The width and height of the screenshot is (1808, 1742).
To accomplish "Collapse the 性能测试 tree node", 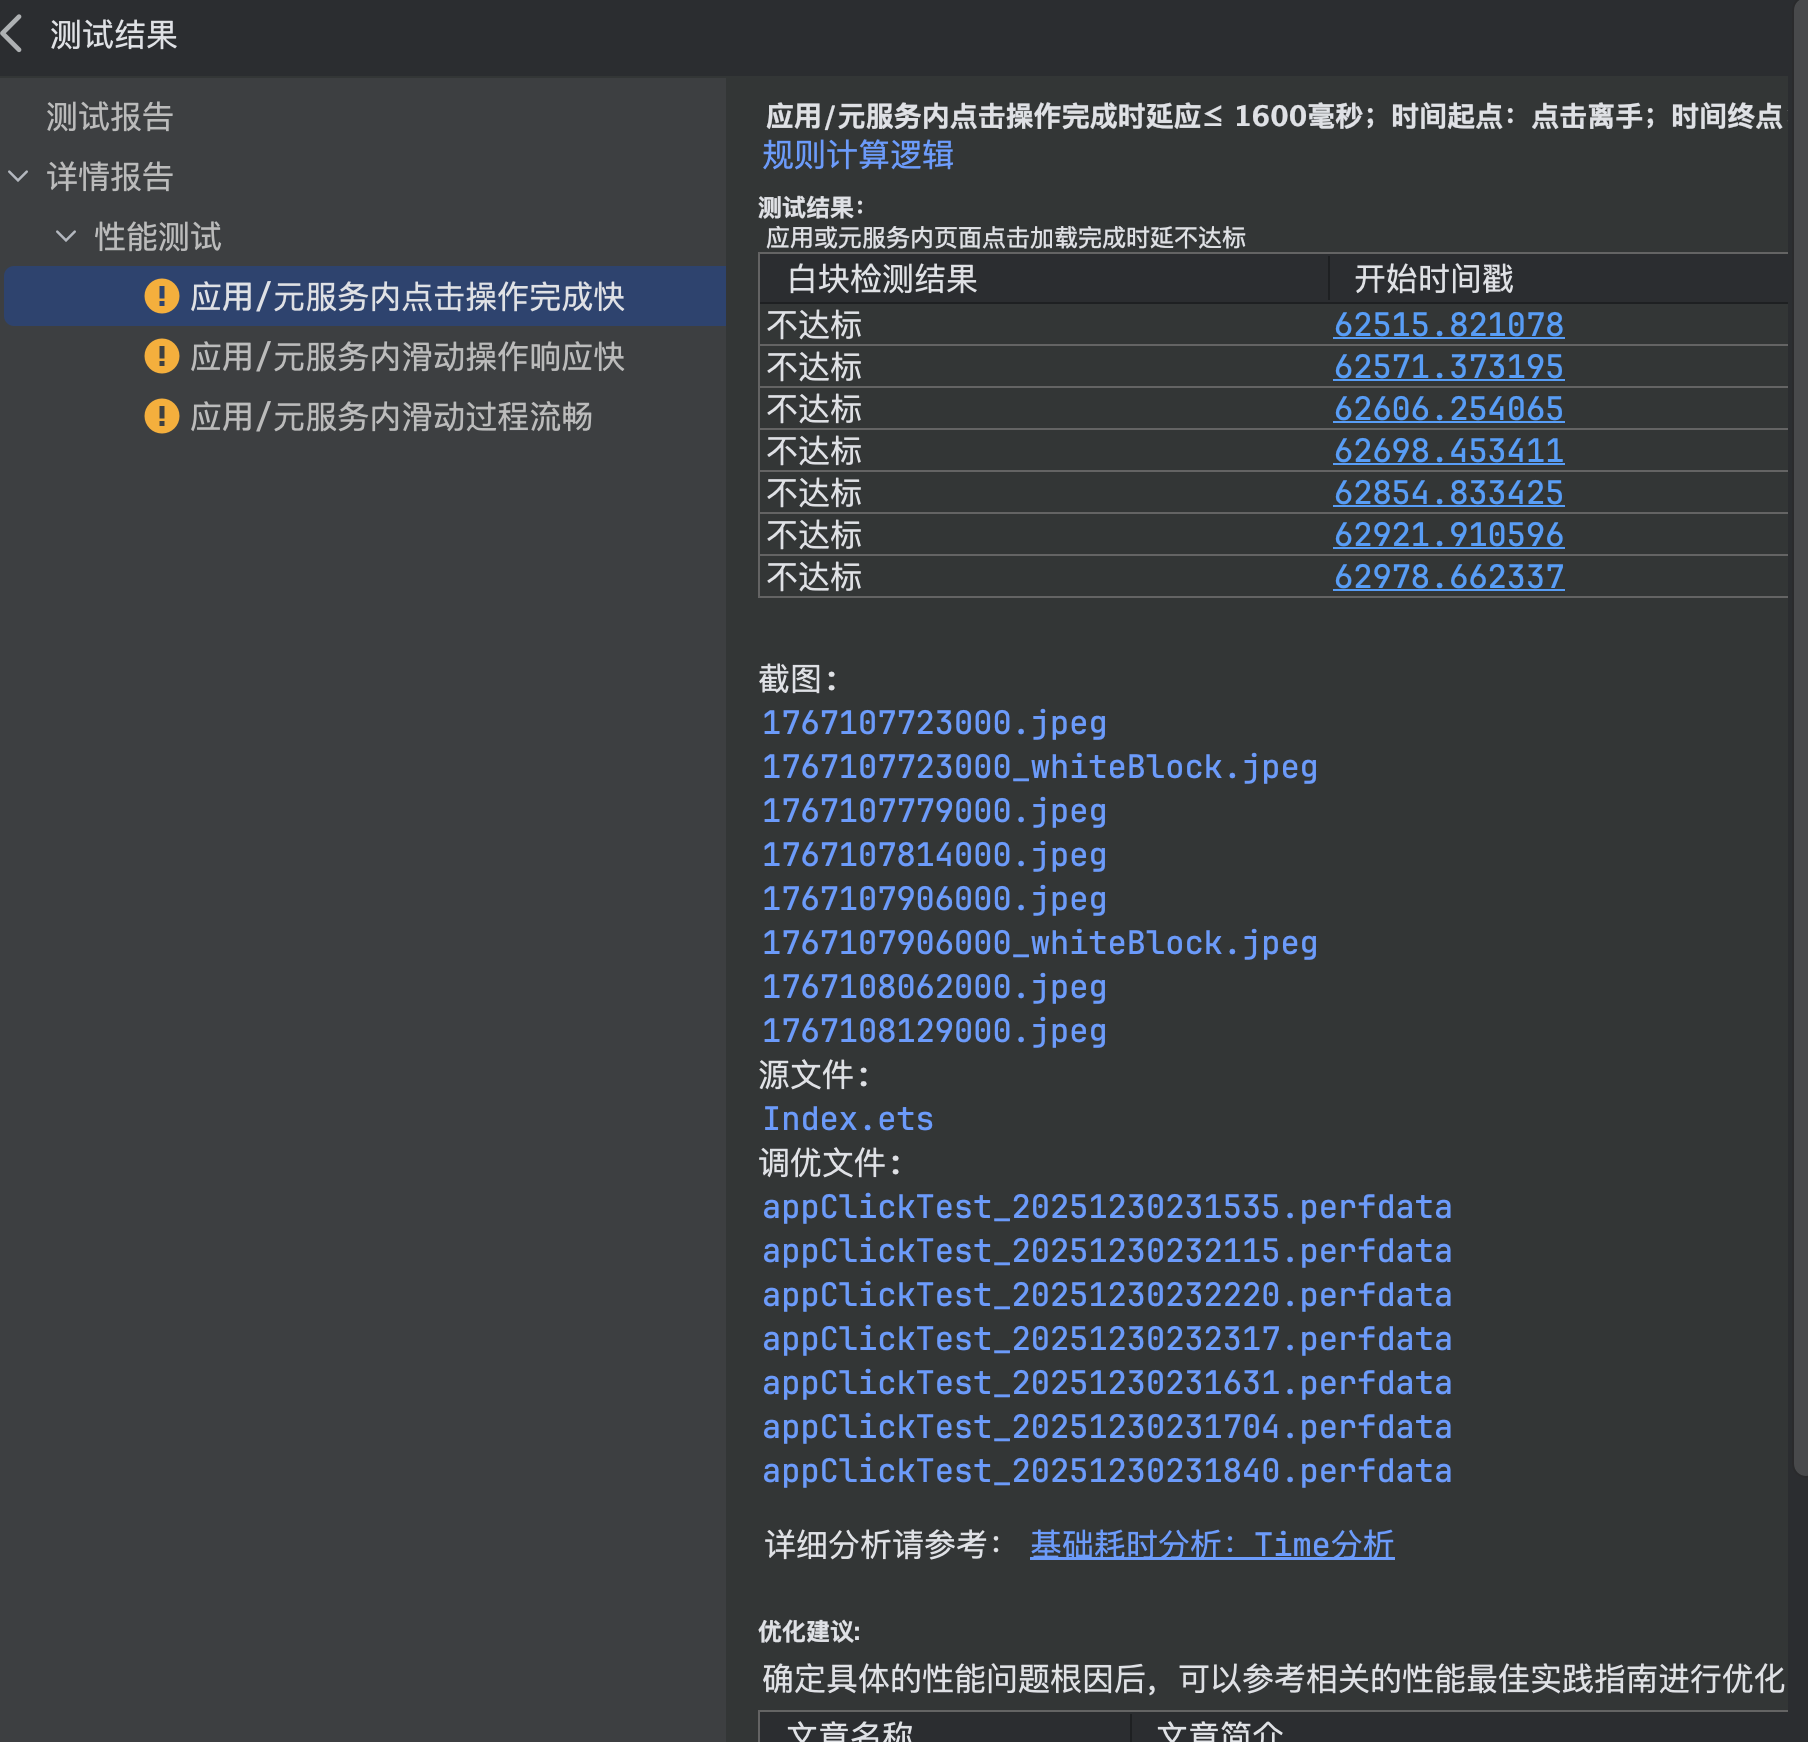I will [x=66, y=237].
